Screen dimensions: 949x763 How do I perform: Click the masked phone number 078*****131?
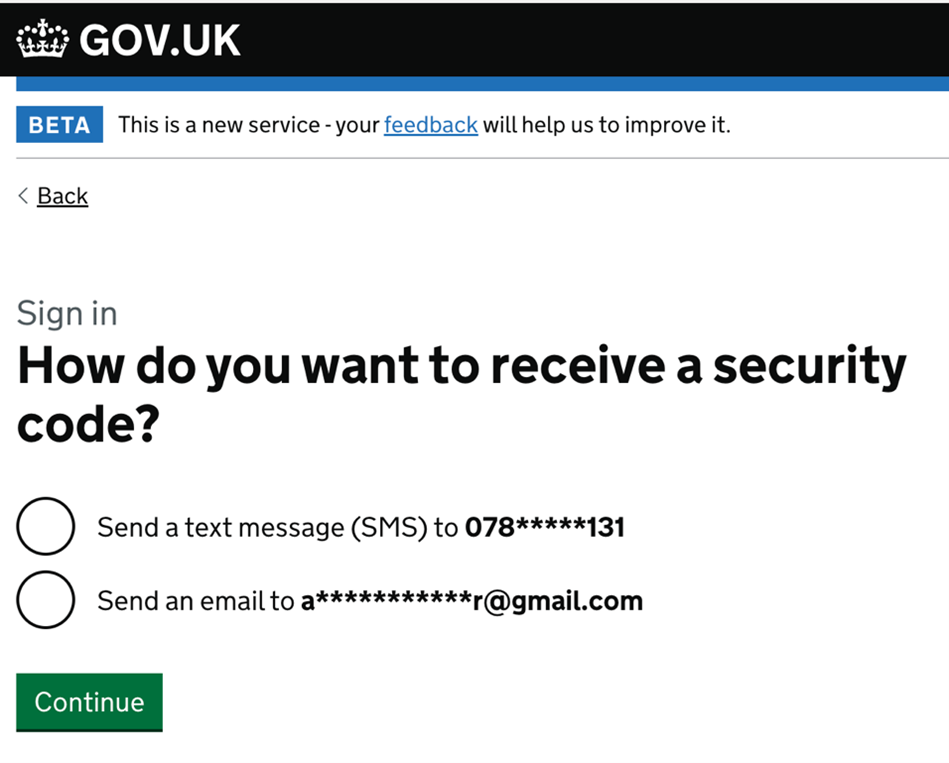tap(545, 527)
